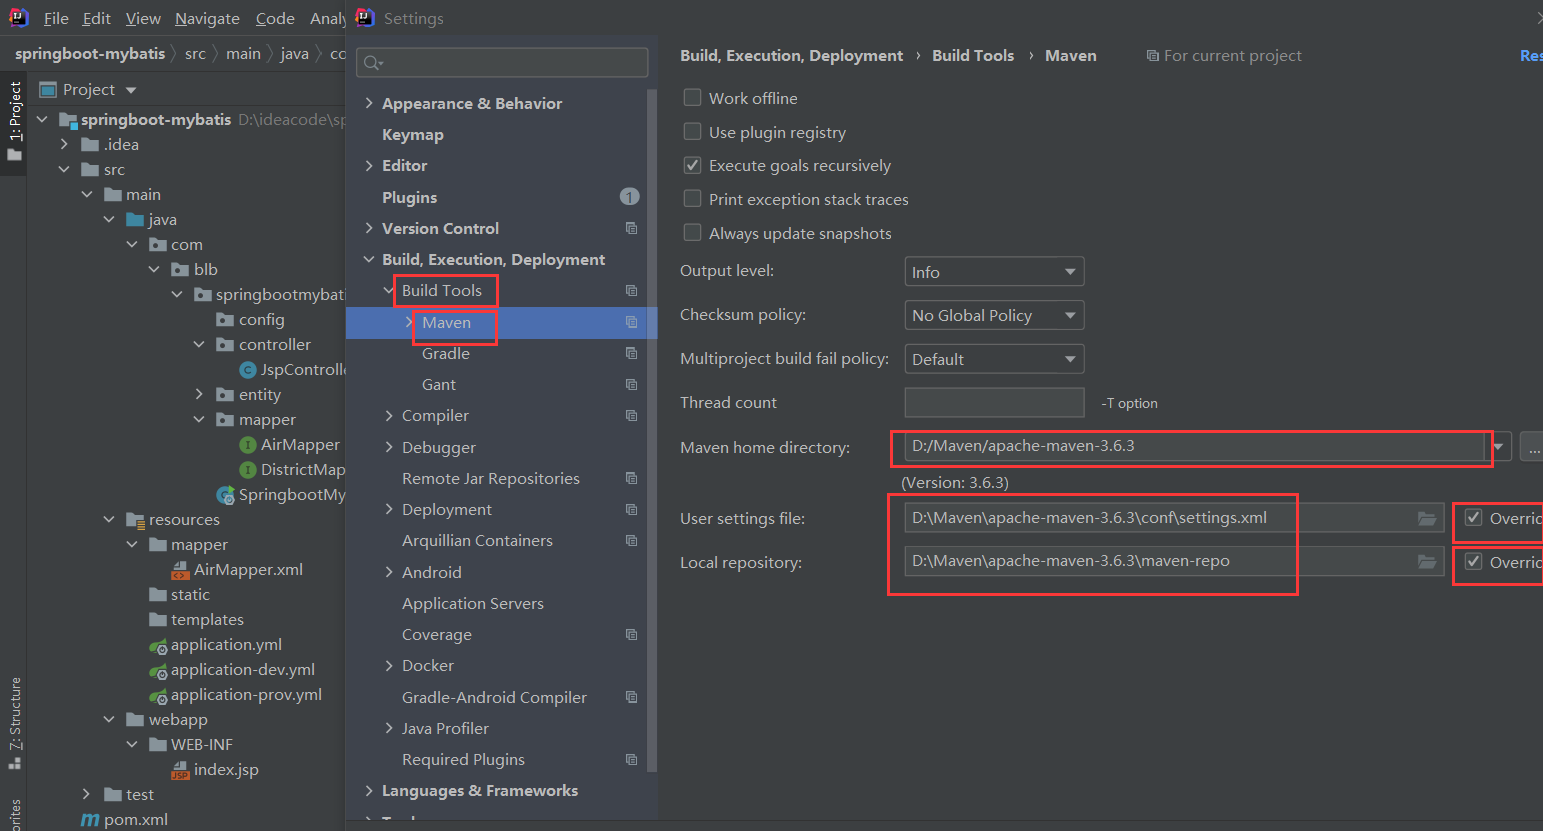Click project-level icon beside Coverage
The height and width of the screenshot is (831, 1543).
(x=631, y=634)
